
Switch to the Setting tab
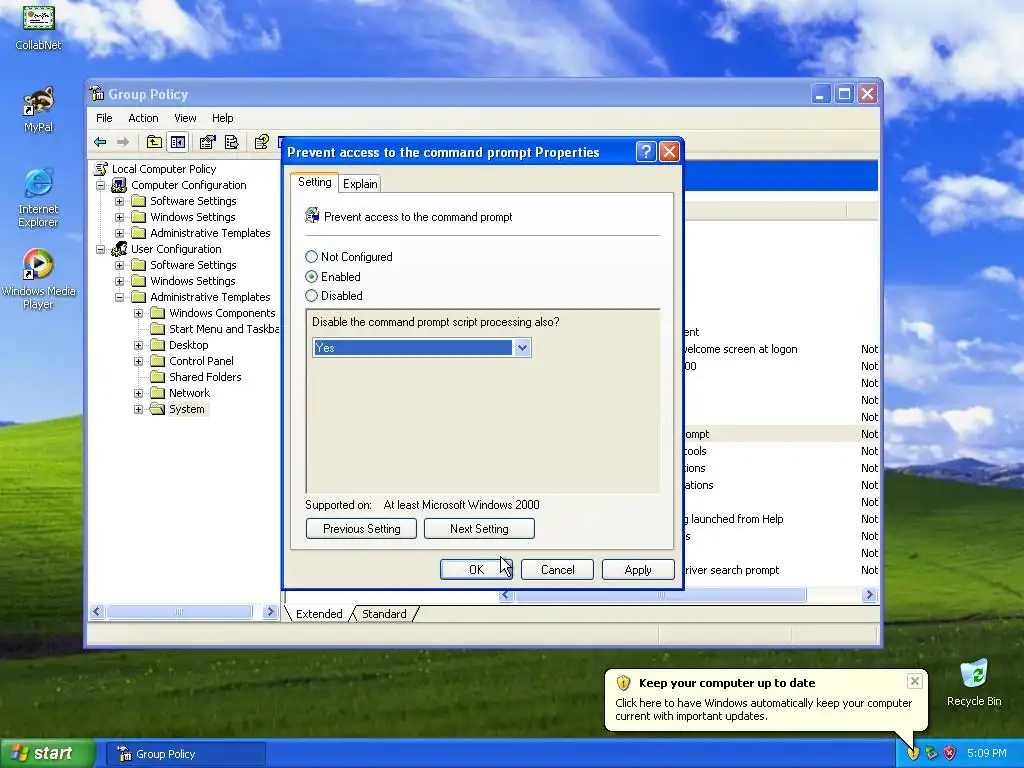[x=314, y=182]
